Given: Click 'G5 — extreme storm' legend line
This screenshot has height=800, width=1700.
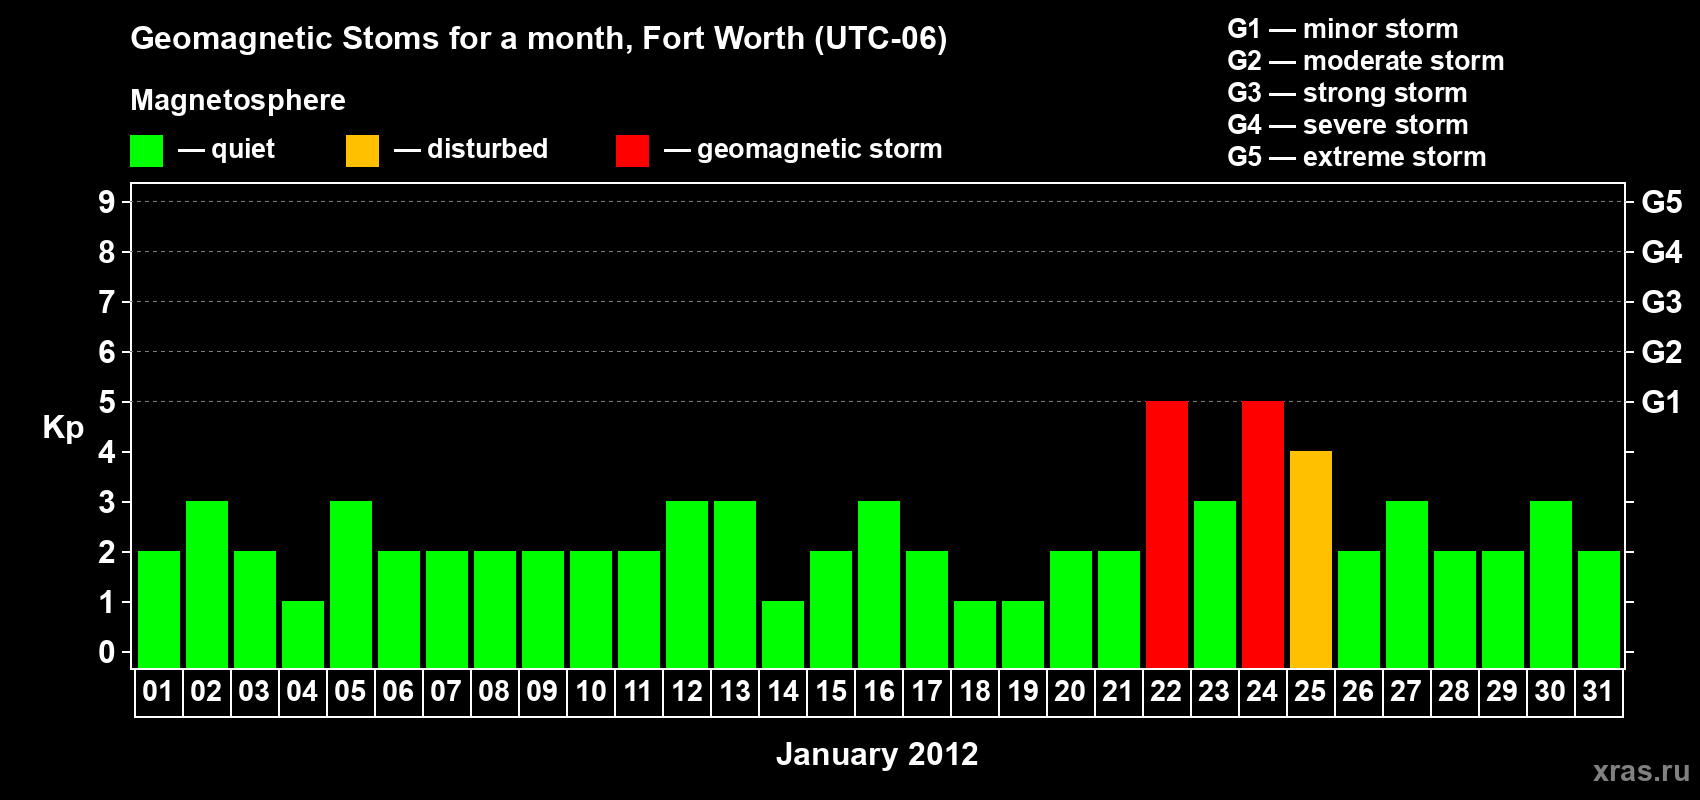Looking at the screenshot, I should pos(1356,157).
